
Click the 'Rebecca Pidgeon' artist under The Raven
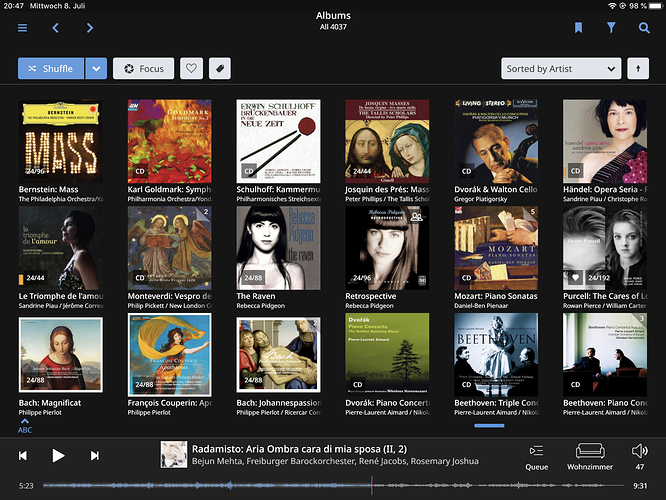tap(261, 306)
